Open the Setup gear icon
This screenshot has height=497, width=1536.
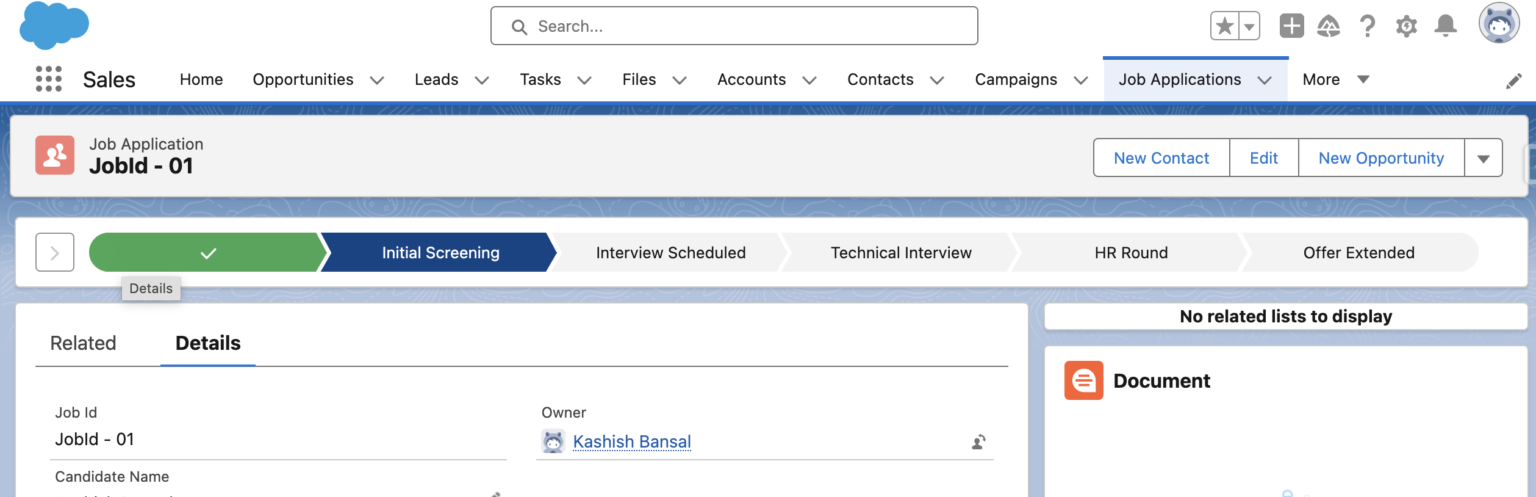click(x=1406, y=26)
